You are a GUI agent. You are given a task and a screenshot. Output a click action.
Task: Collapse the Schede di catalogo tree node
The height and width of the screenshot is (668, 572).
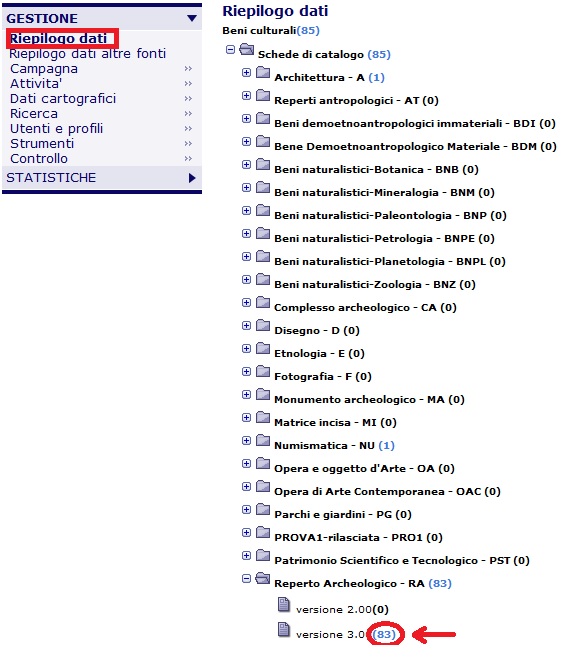[x=230, y=50]
